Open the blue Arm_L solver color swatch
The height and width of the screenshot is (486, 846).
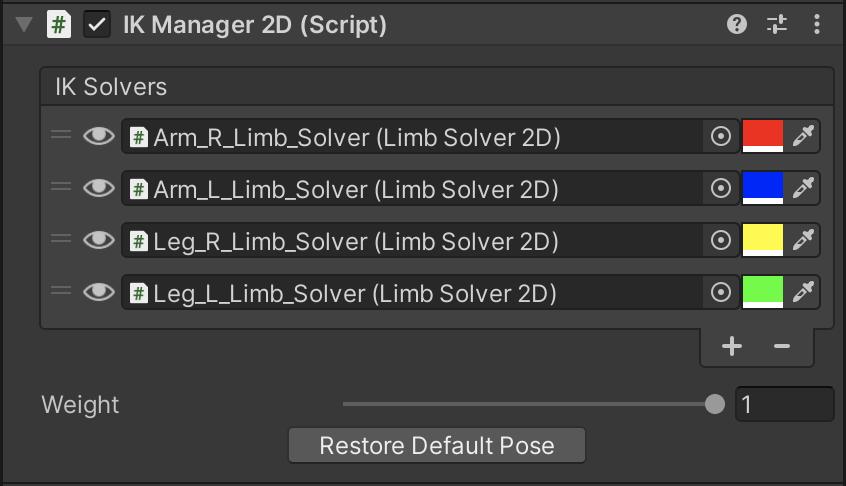tap(762, 189)
